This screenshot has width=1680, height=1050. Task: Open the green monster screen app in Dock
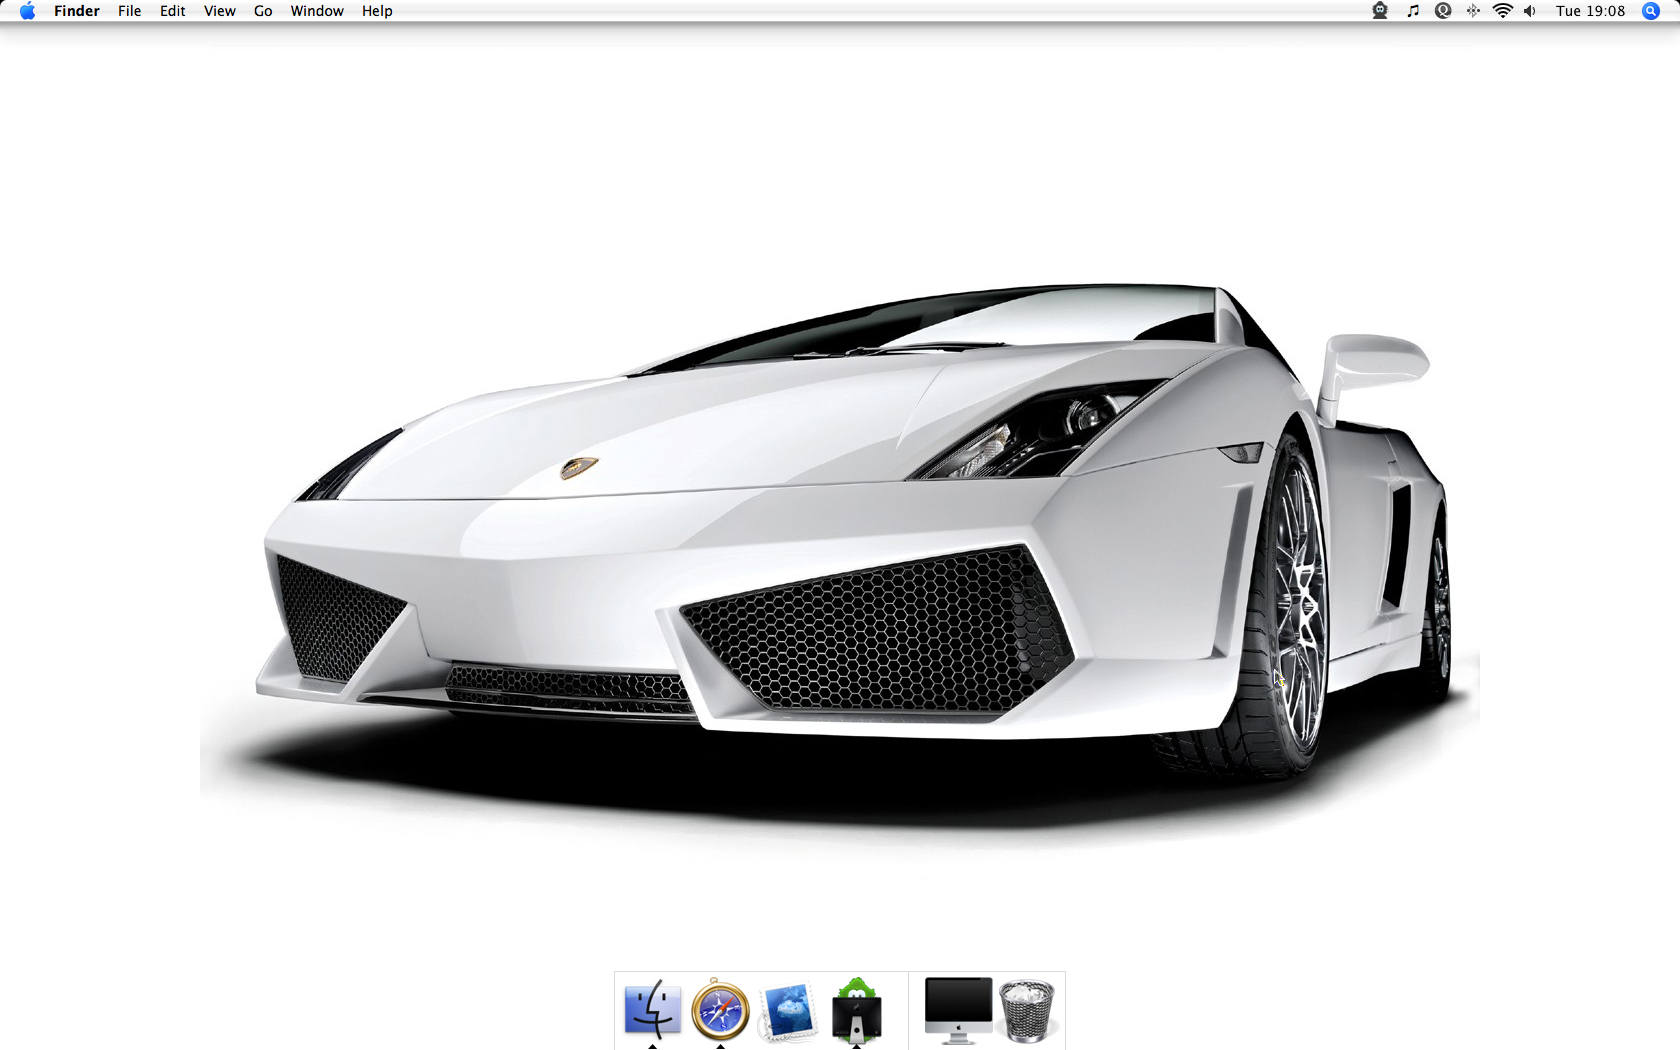coord(856,1010)
